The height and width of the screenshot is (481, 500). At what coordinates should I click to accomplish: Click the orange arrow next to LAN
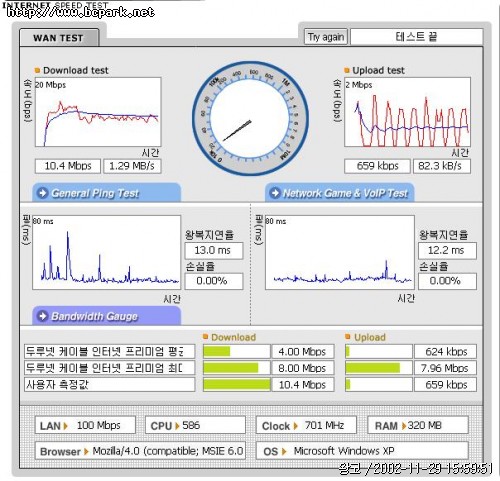point(66,426)
